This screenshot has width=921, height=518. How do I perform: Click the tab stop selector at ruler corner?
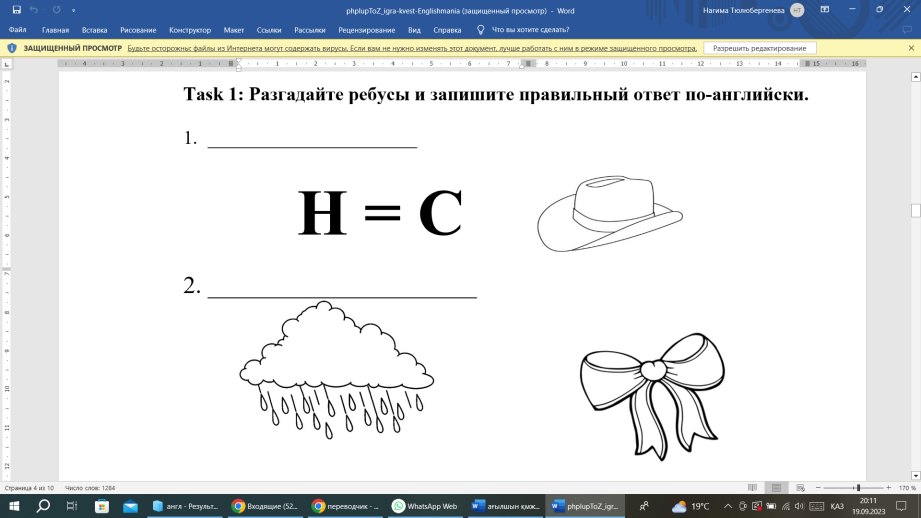pyautogui.click(x=6, y=64)
